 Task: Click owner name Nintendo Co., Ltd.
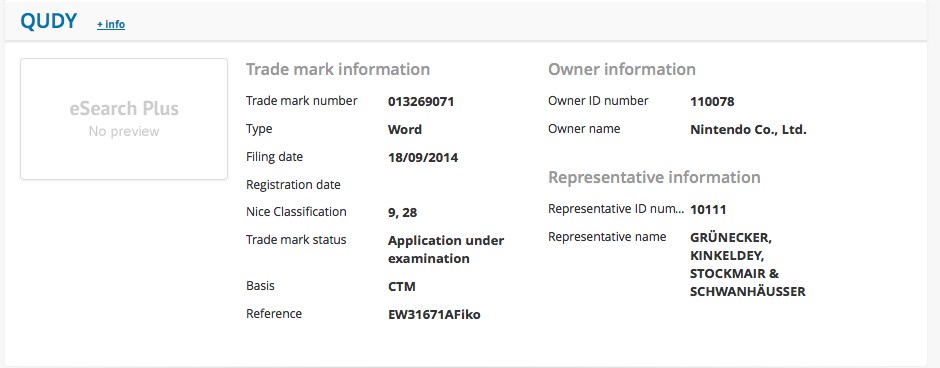[748, 129]
